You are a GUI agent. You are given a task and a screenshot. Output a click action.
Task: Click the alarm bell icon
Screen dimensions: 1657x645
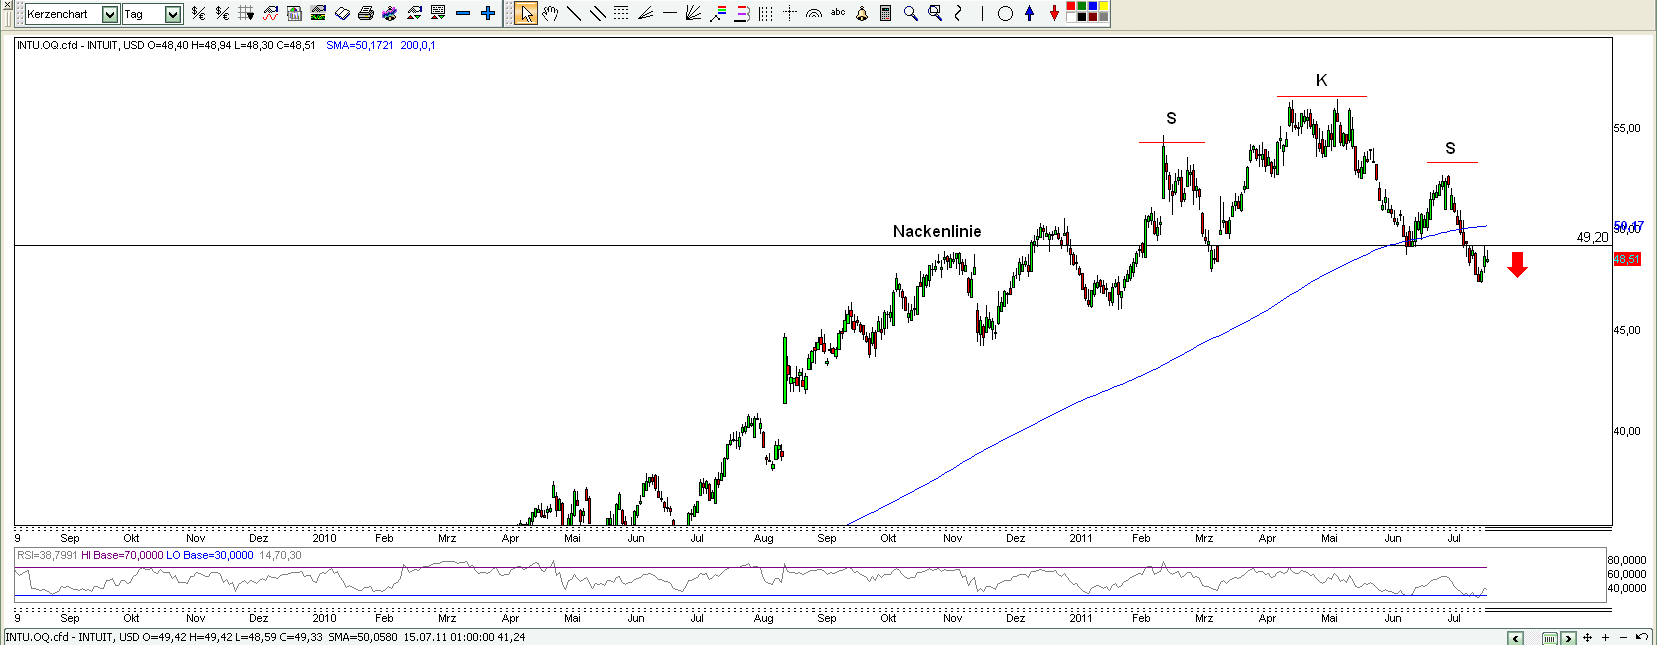862,14
